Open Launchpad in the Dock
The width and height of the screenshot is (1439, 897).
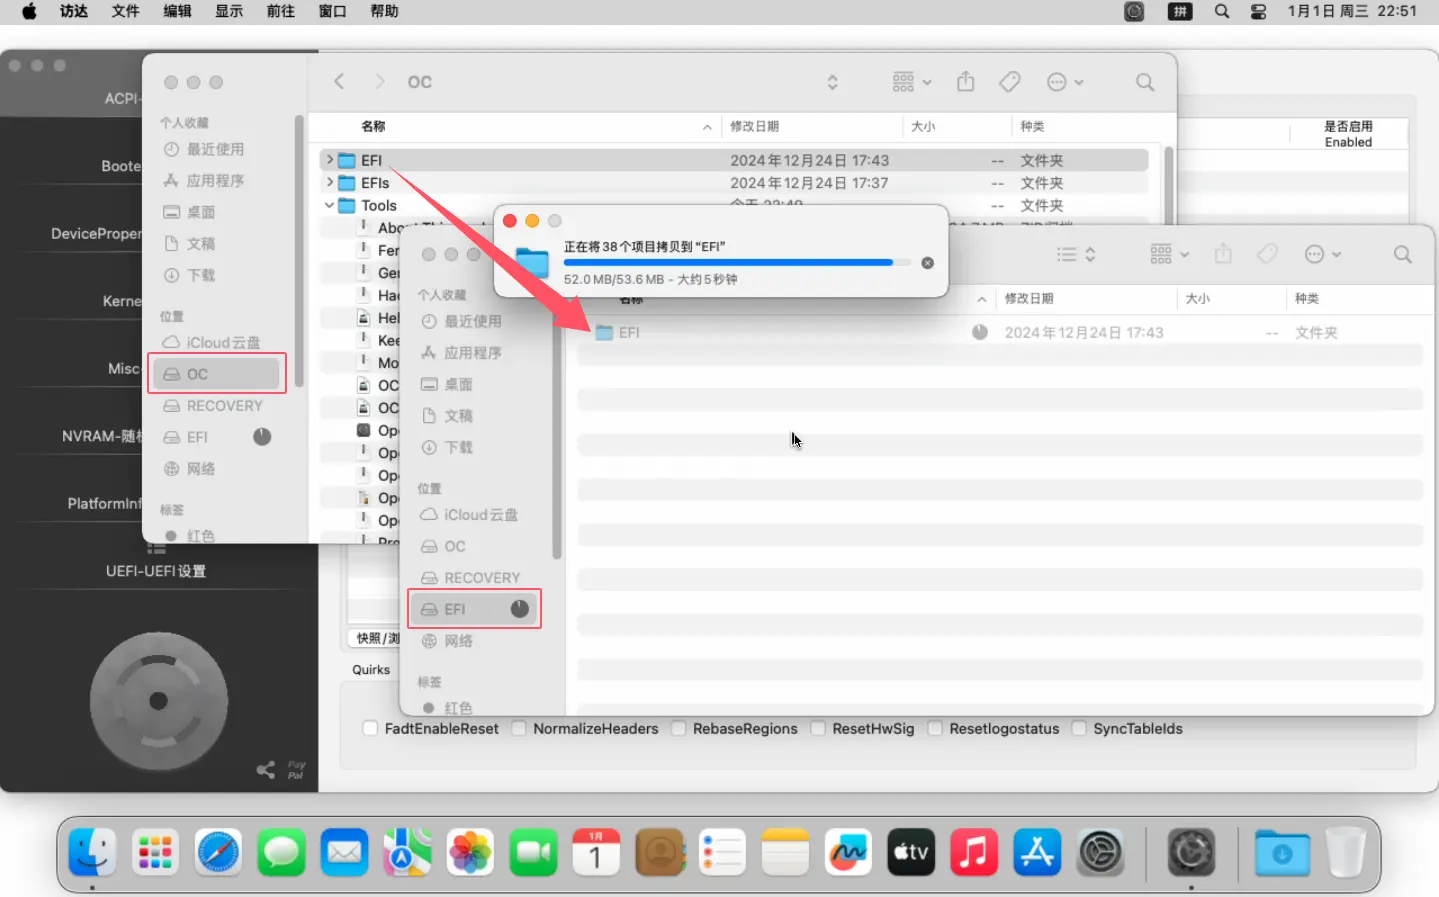pyautogui.click(x=155, y=853)
